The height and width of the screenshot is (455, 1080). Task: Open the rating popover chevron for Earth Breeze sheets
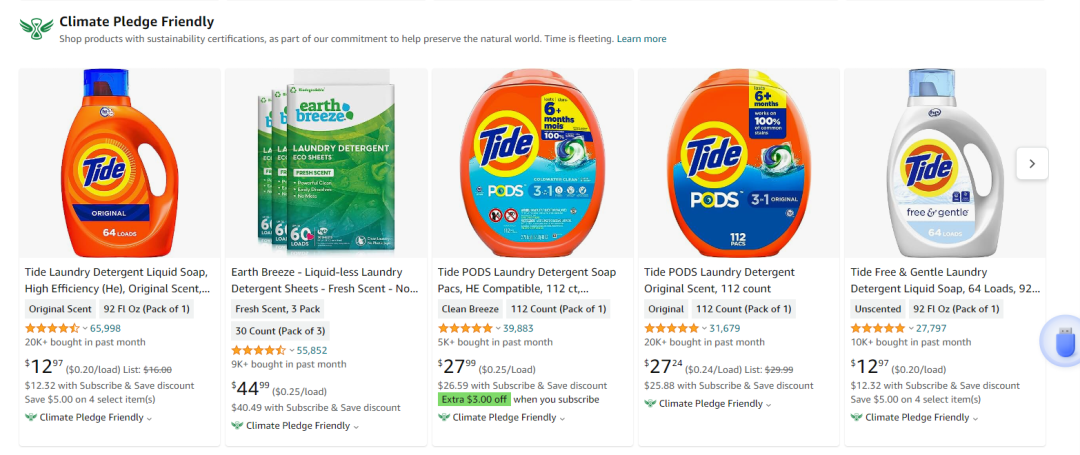point(291,350)
